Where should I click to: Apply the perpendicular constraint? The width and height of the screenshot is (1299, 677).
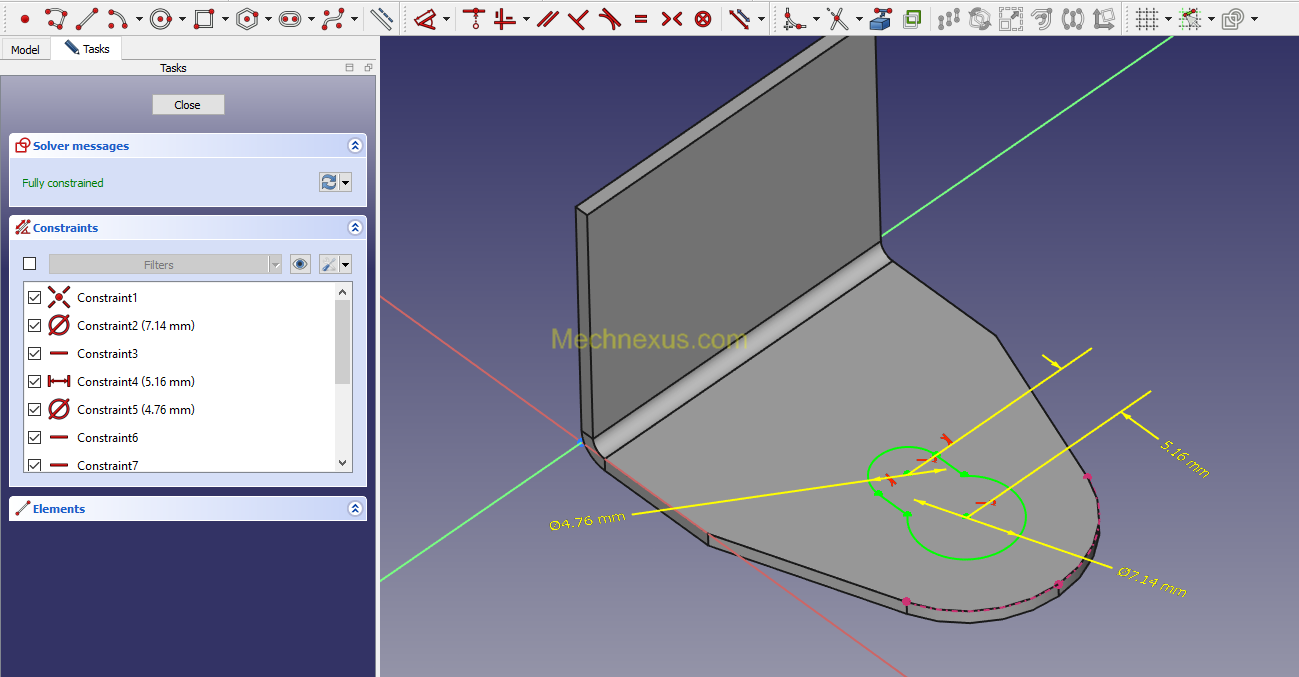click(x=578, y=18)
